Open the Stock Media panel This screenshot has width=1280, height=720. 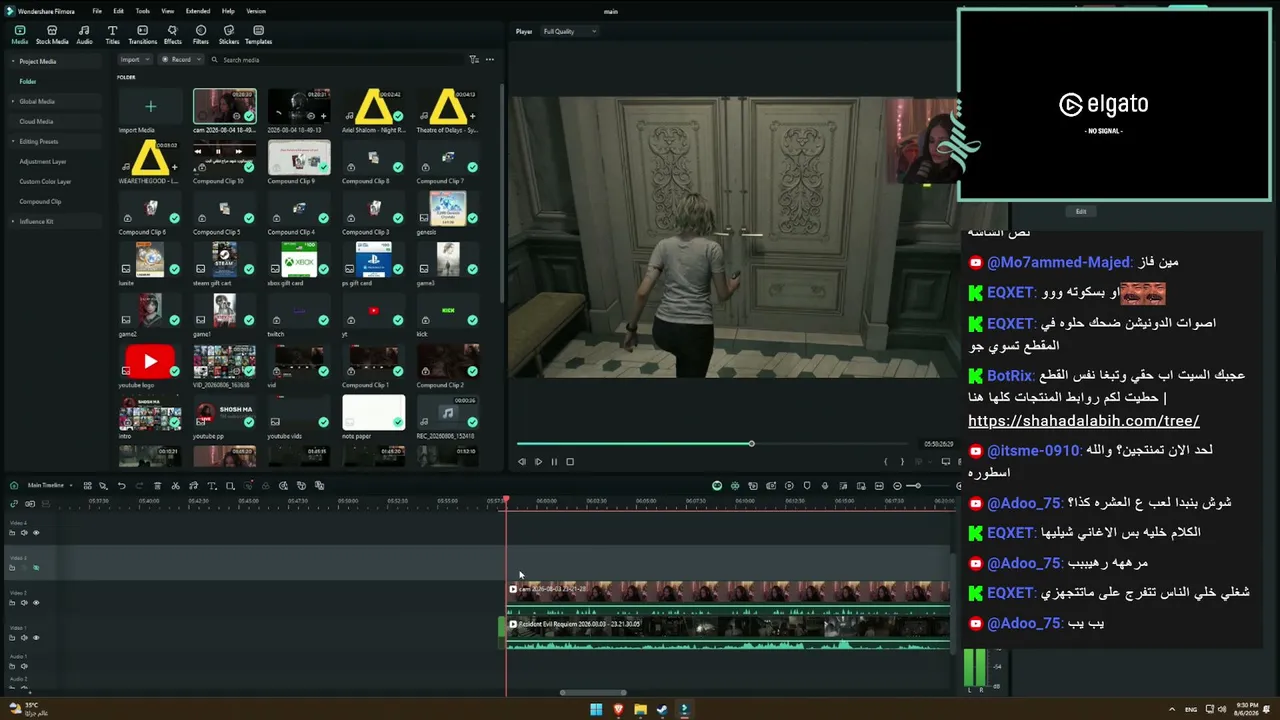click(52, 35)
